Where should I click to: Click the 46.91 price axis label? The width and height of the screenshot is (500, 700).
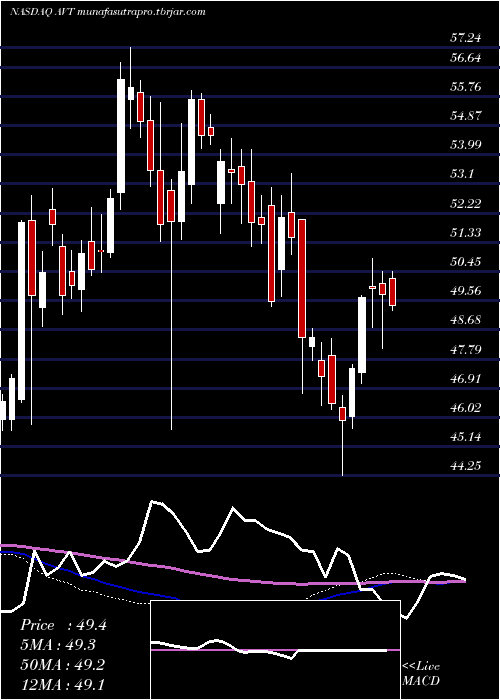pos(466,379)
